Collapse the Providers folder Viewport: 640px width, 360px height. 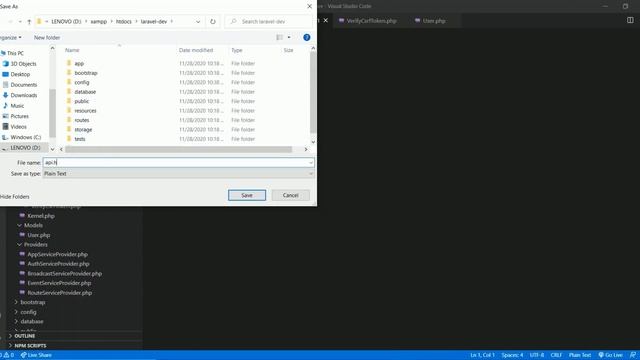coord(36,244)
